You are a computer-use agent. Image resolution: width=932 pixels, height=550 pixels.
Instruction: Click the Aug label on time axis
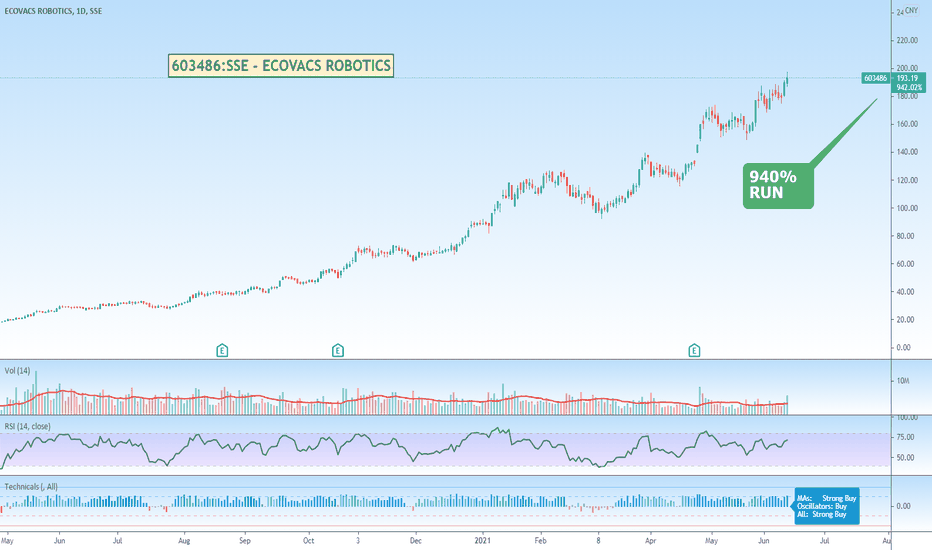(184, 540)
